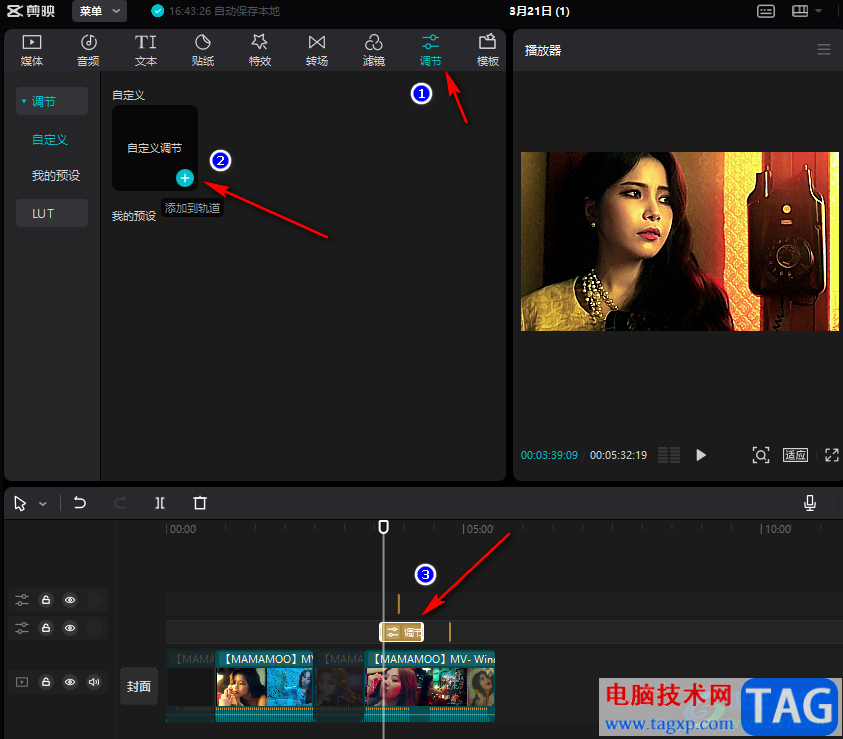Redo the last action
The height and width of the screenshot is (739, 843).
click(x=120, y=503)
